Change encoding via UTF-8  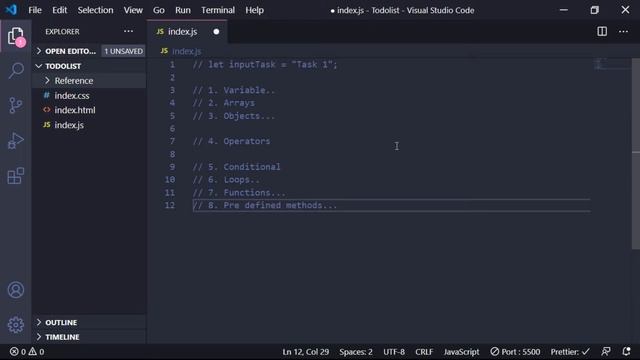[x=394, y=351]
